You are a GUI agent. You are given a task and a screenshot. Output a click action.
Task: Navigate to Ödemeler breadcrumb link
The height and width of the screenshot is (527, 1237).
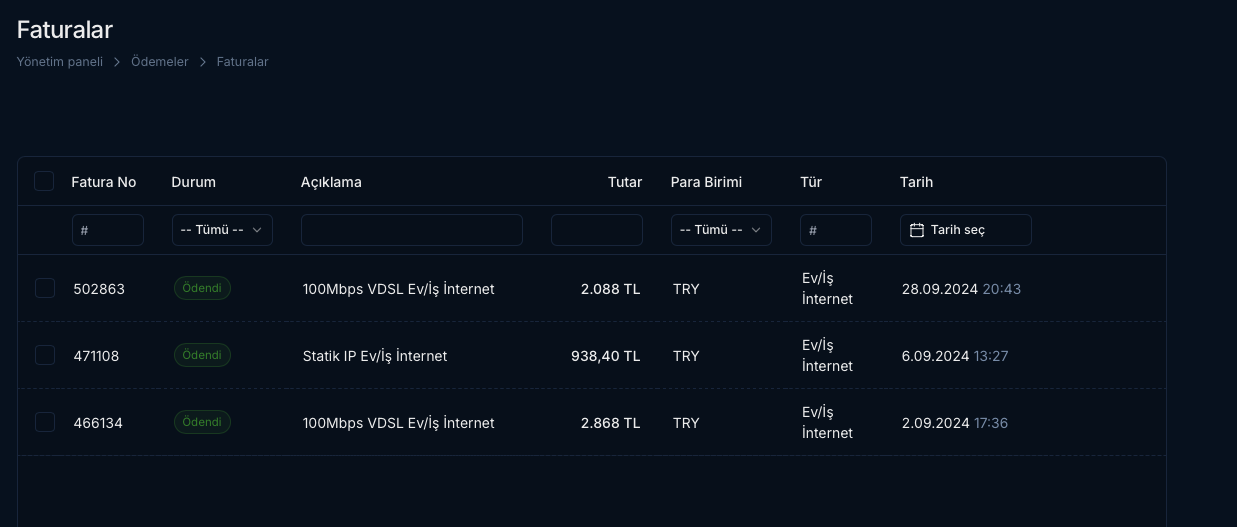(x=160, y=62)
